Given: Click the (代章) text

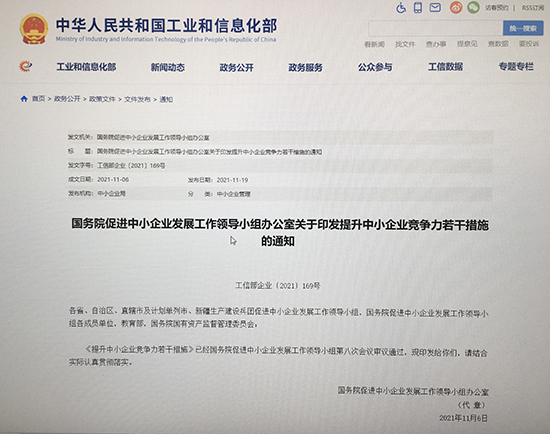Looking at the screenshot, I should coord(472,405).
